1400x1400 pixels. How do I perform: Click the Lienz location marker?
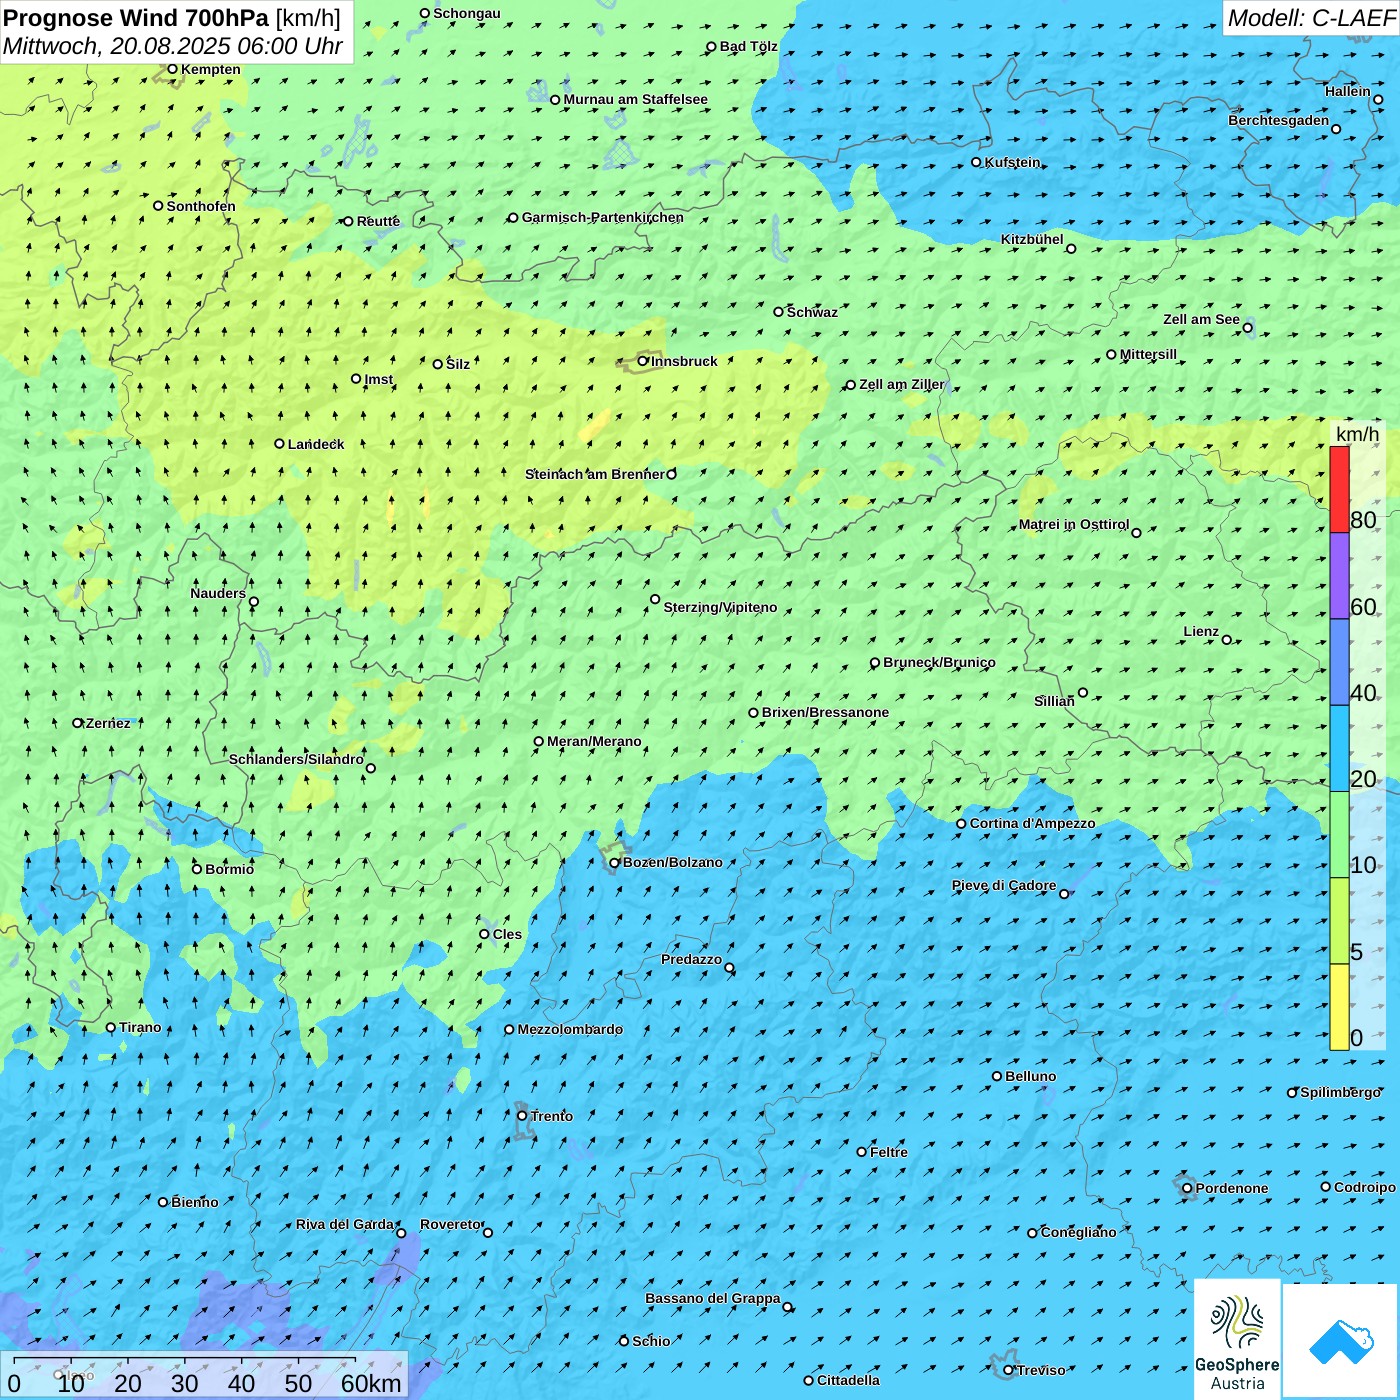click(1227, 640)
